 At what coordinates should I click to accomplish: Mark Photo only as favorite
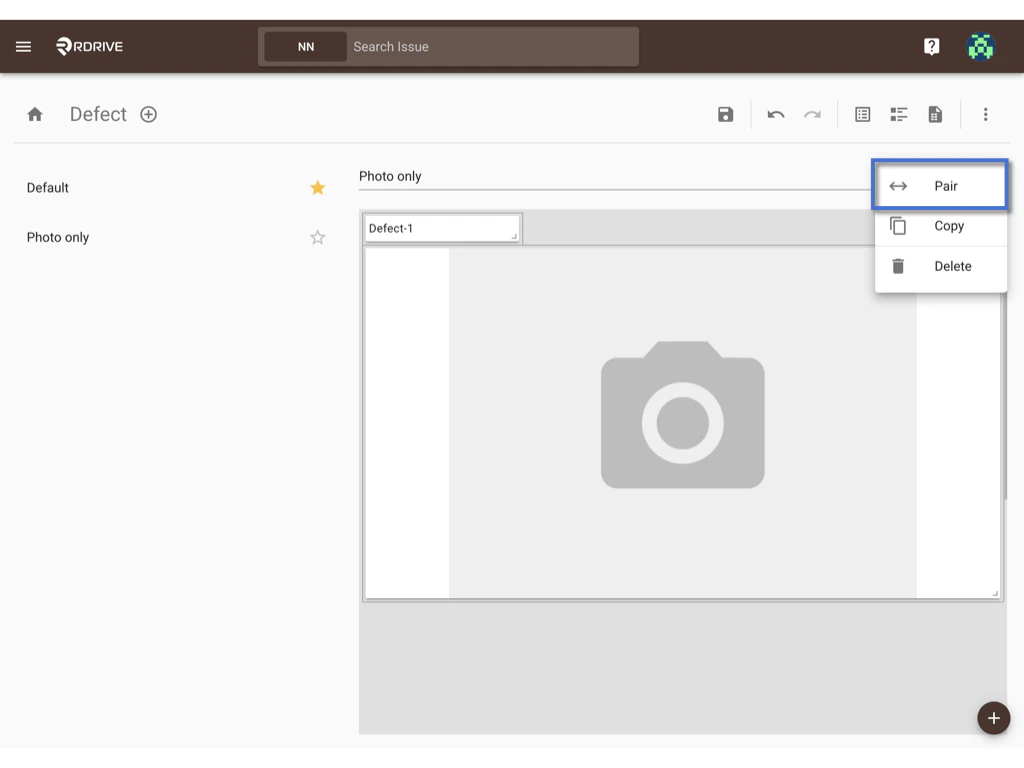click(x=317, y=237)
